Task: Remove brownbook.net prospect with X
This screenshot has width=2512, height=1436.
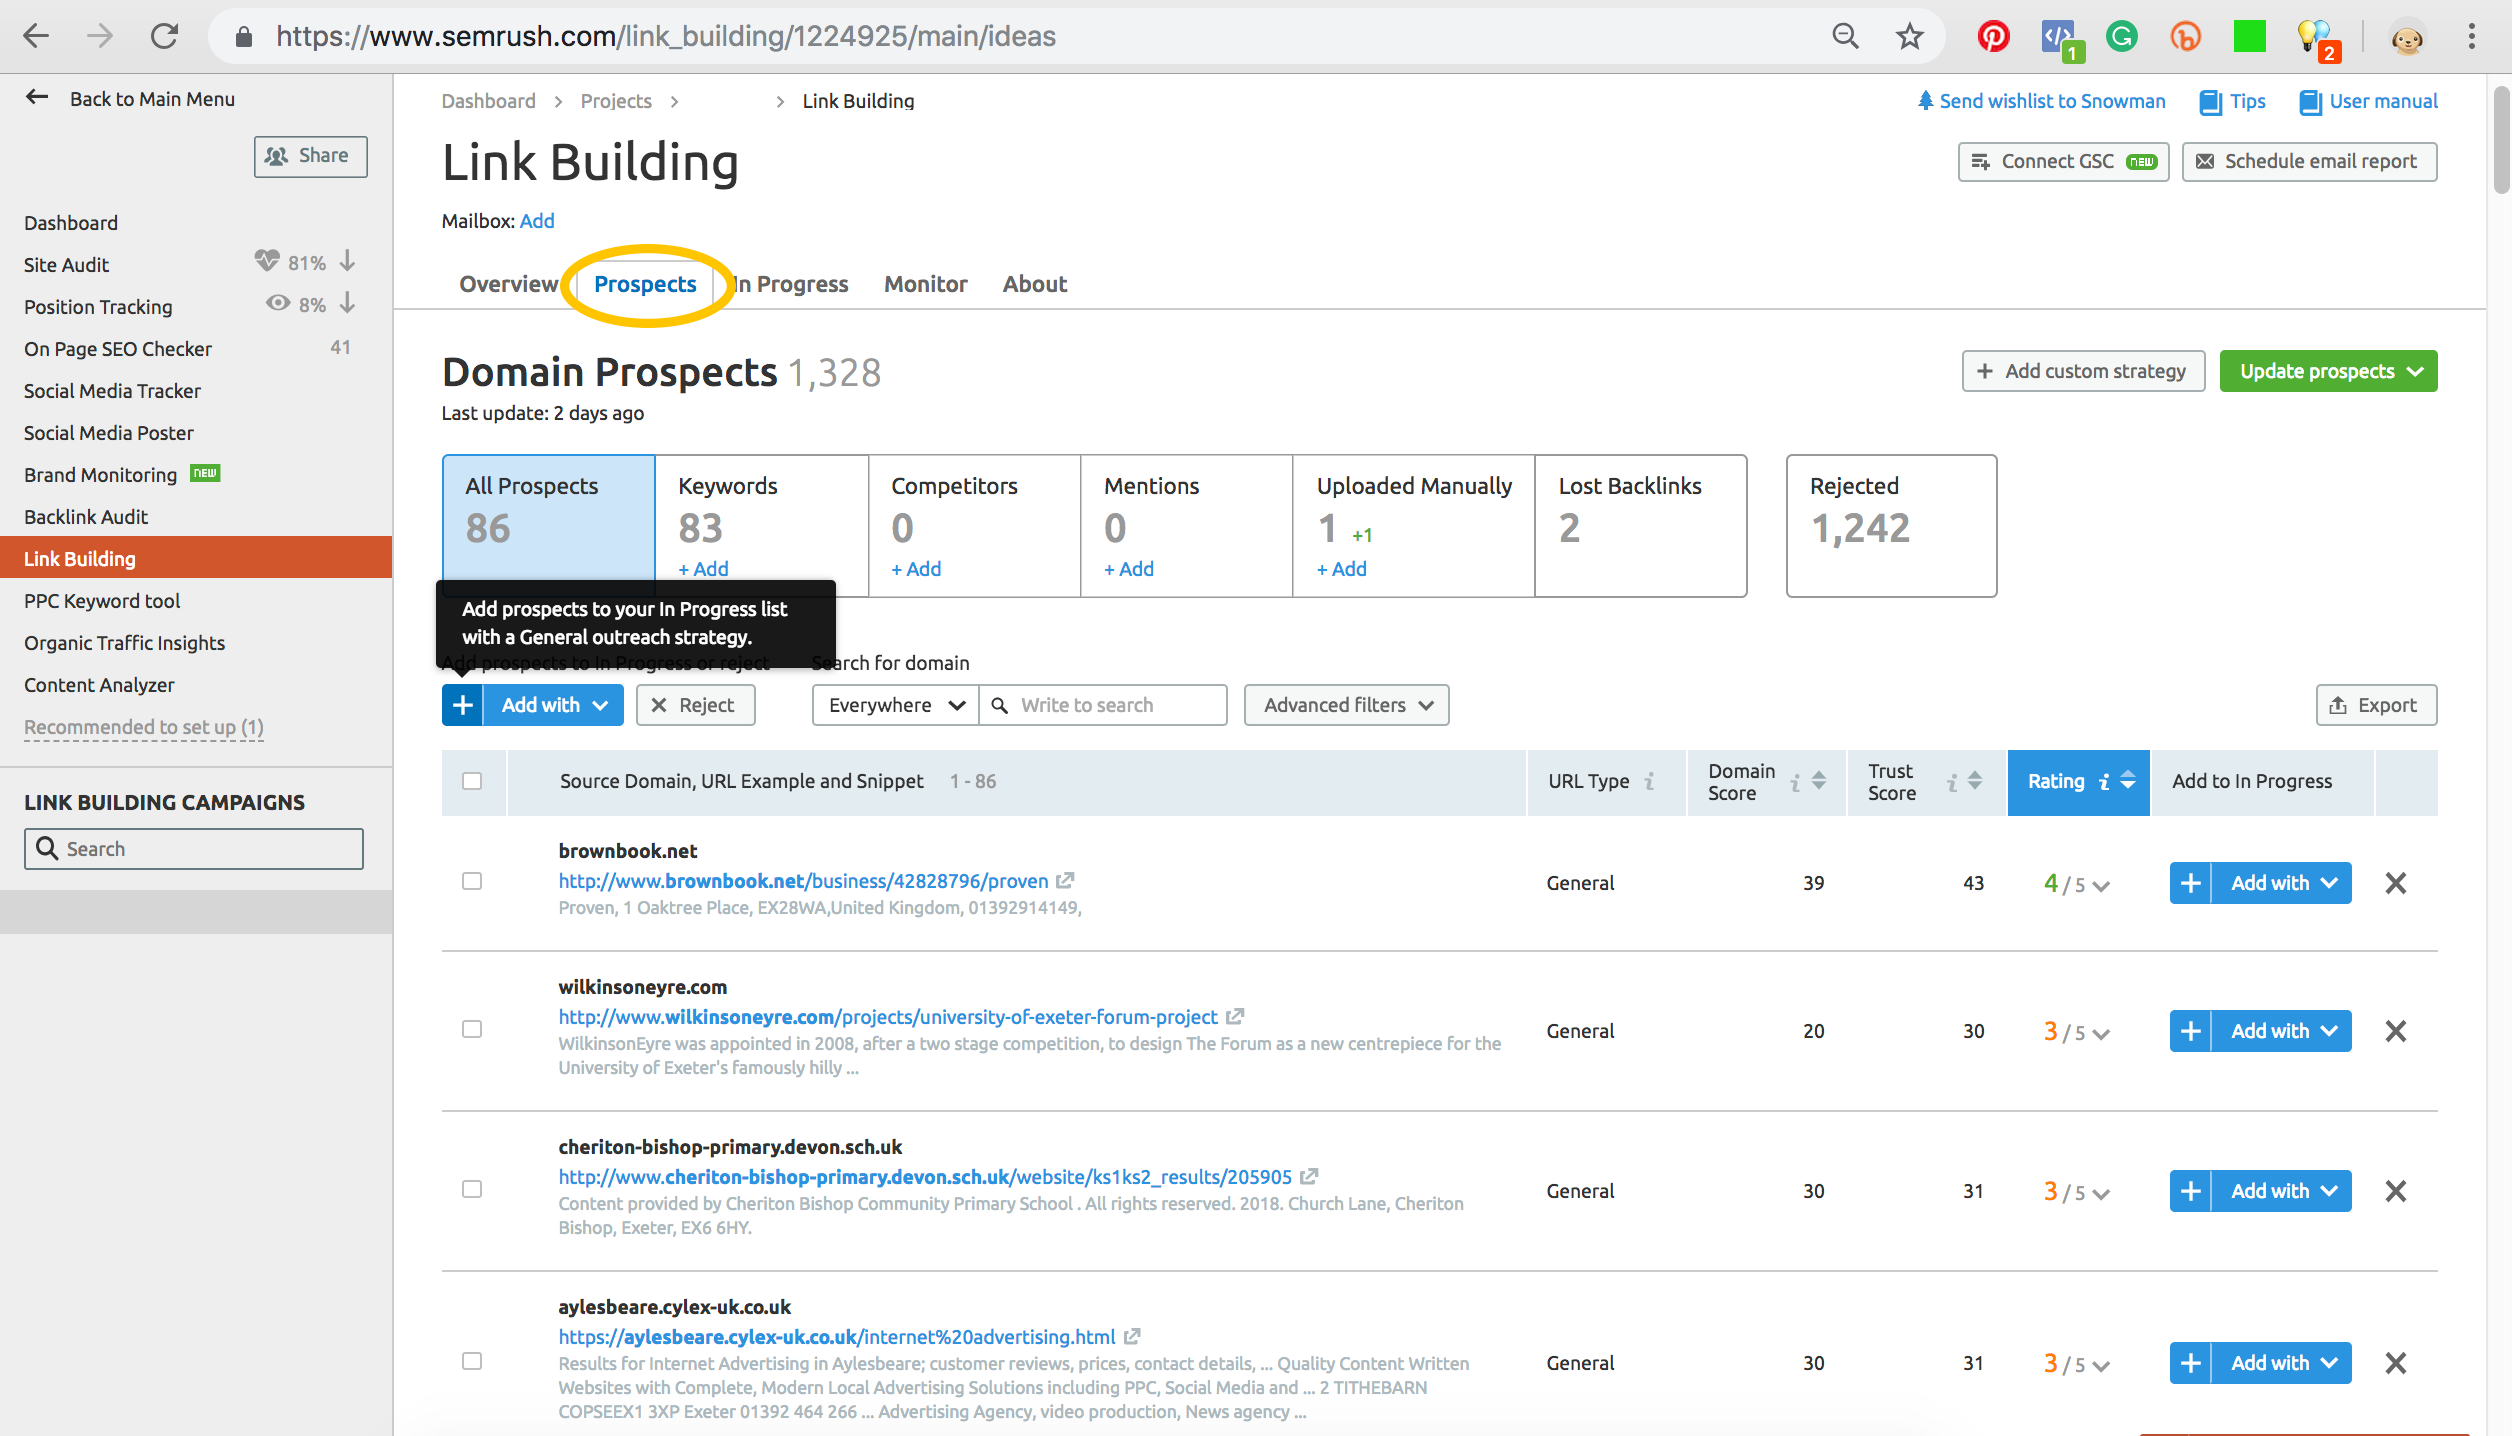Action: 2395,883
